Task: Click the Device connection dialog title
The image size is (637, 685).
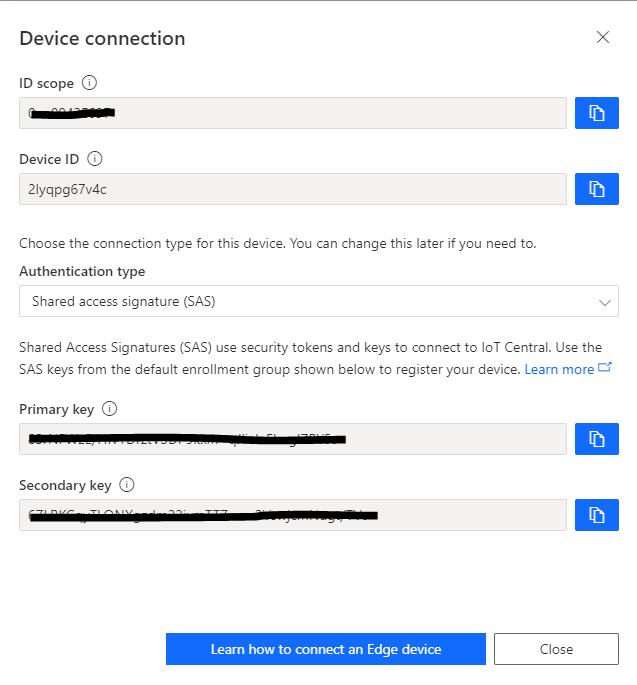Action: point(102,39)
